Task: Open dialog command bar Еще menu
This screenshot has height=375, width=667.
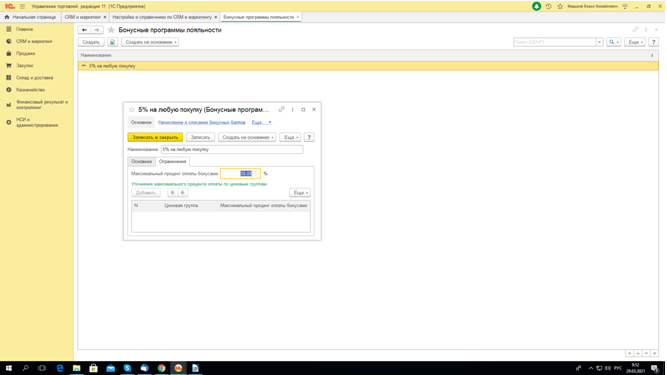Action: pos(291,137)
